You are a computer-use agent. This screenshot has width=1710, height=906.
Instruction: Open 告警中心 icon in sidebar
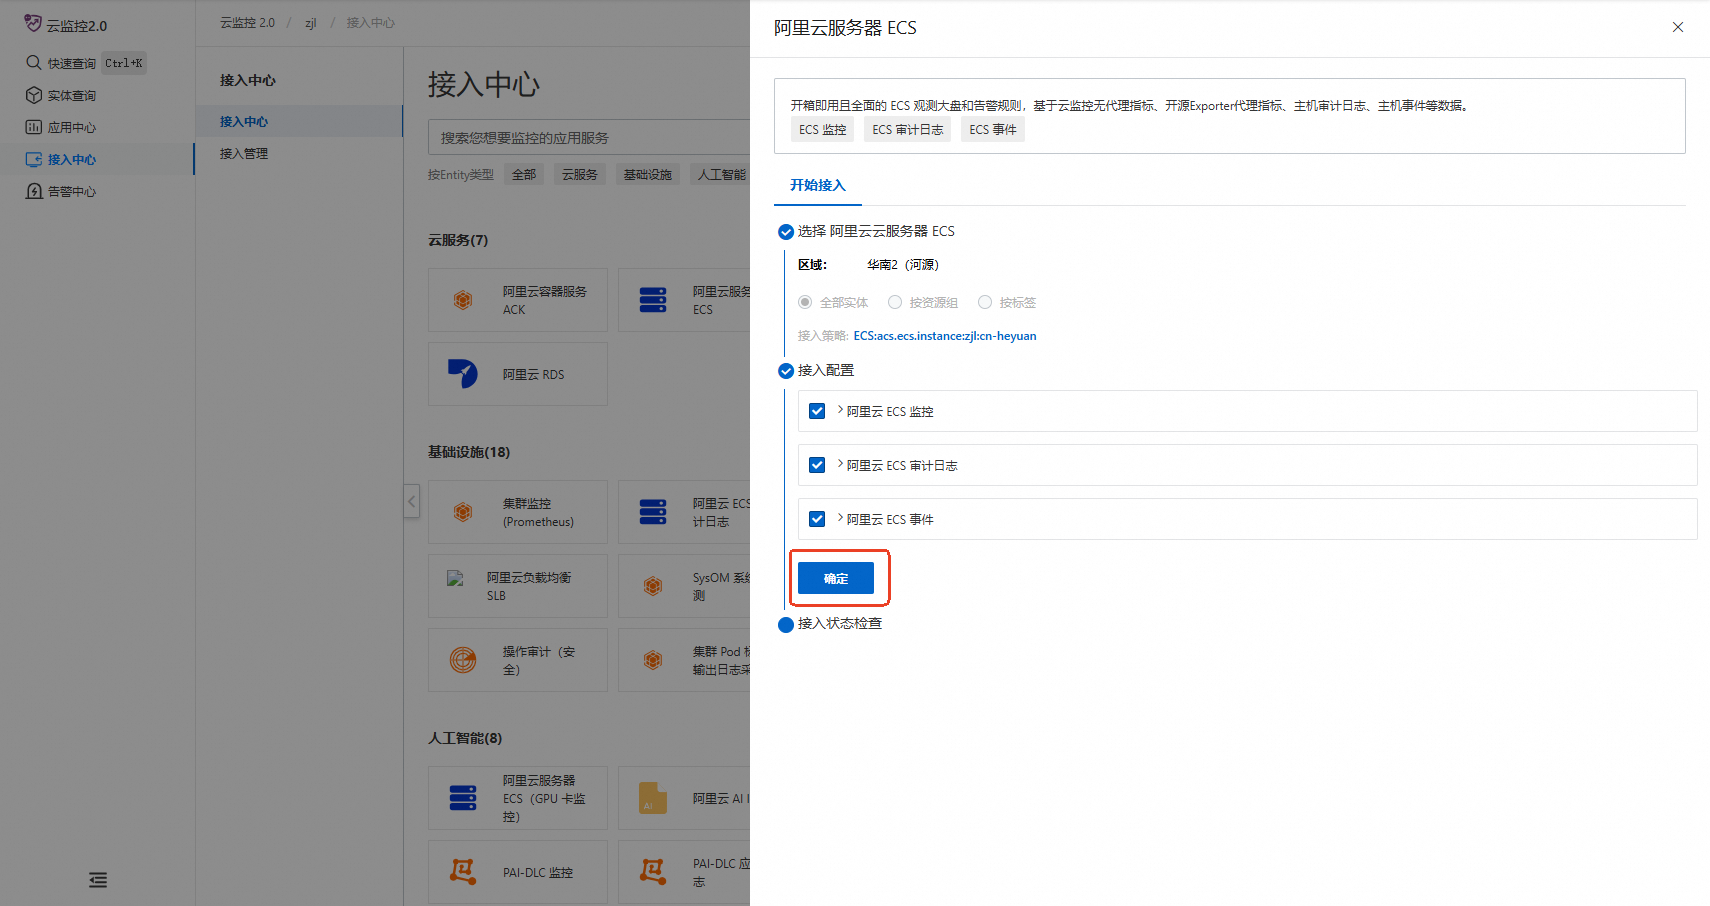34,191
